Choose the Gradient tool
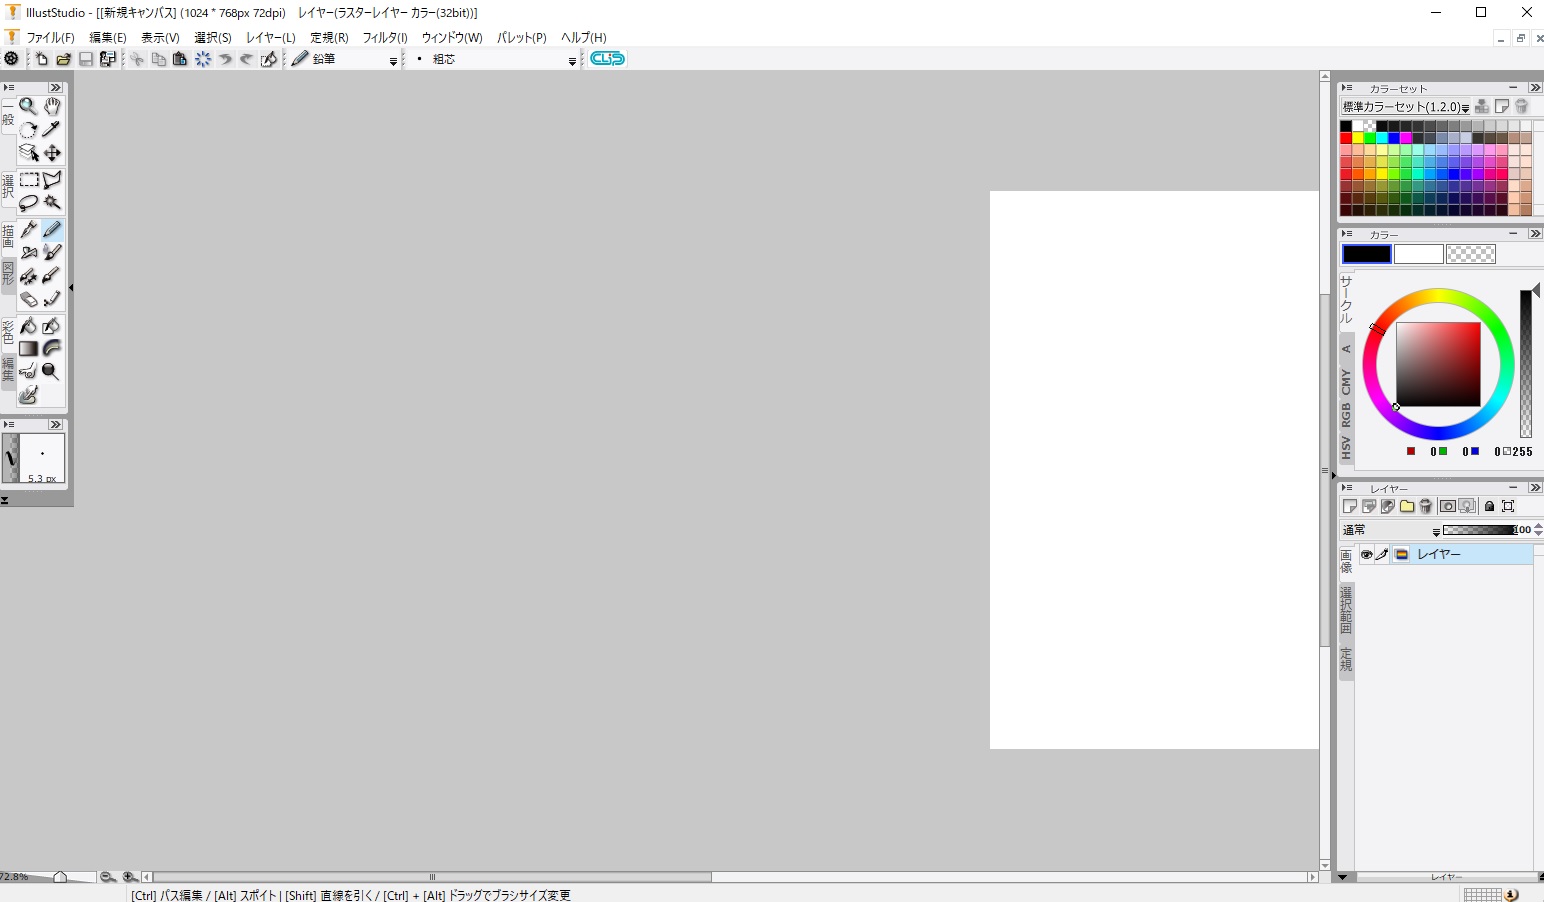Image resolution: width=1544 pixels, height=902 pixels. pos(28,349)
